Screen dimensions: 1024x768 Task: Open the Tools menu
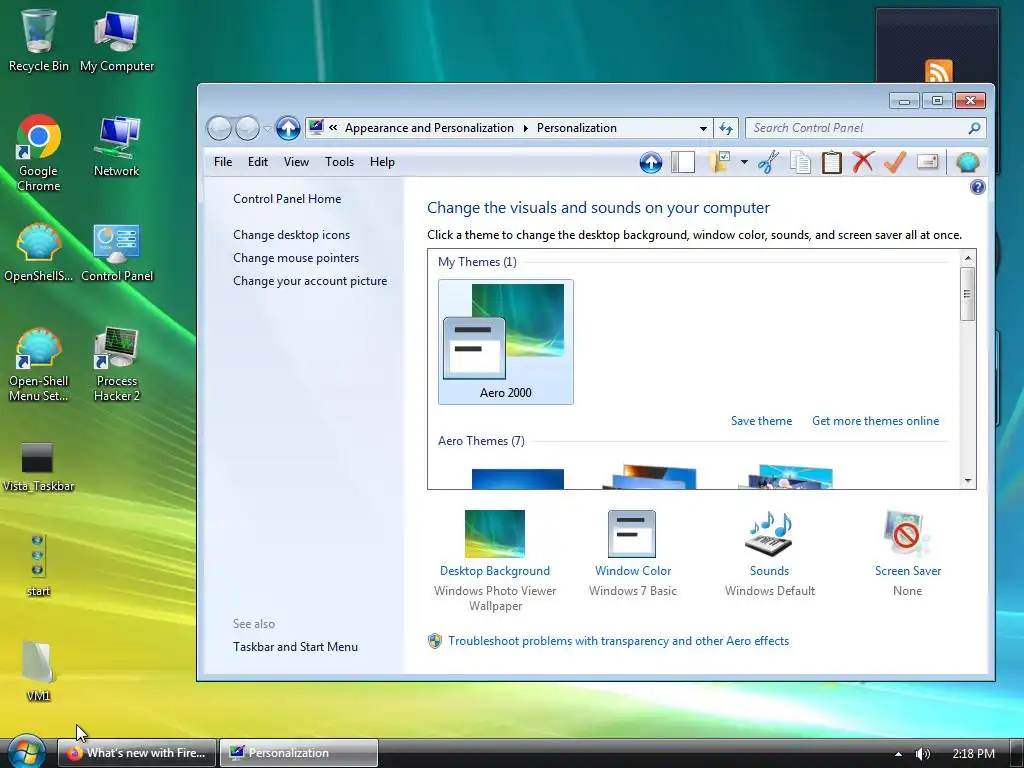339,162
